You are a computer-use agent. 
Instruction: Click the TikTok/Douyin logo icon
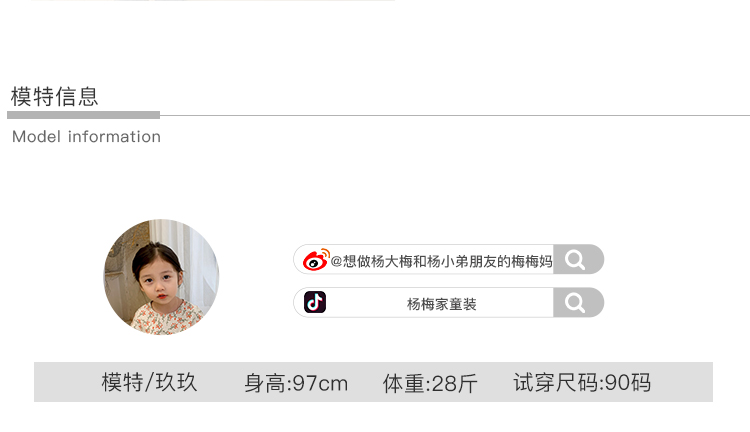[315, 302]
